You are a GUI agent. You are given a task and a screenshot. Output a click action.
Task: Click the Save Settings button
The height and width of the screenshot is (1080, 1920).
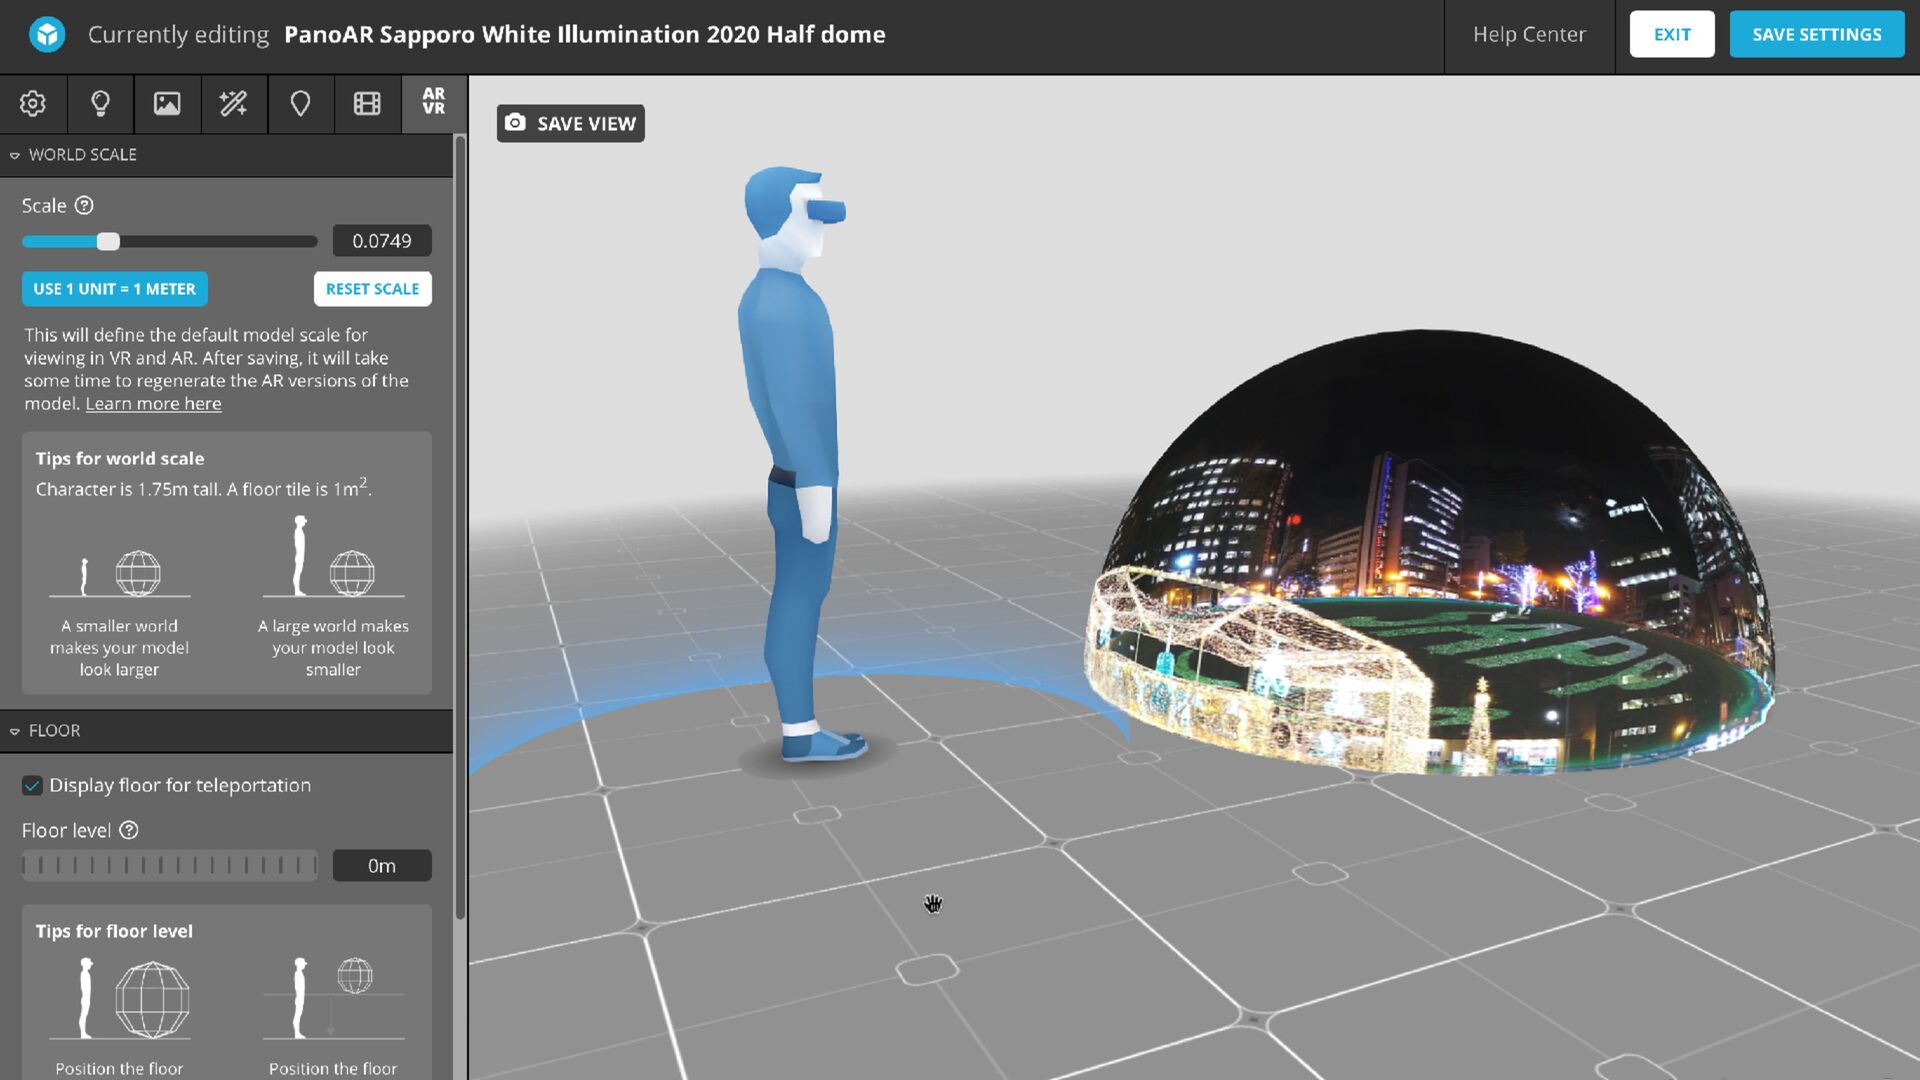(x=1817, y=34)
